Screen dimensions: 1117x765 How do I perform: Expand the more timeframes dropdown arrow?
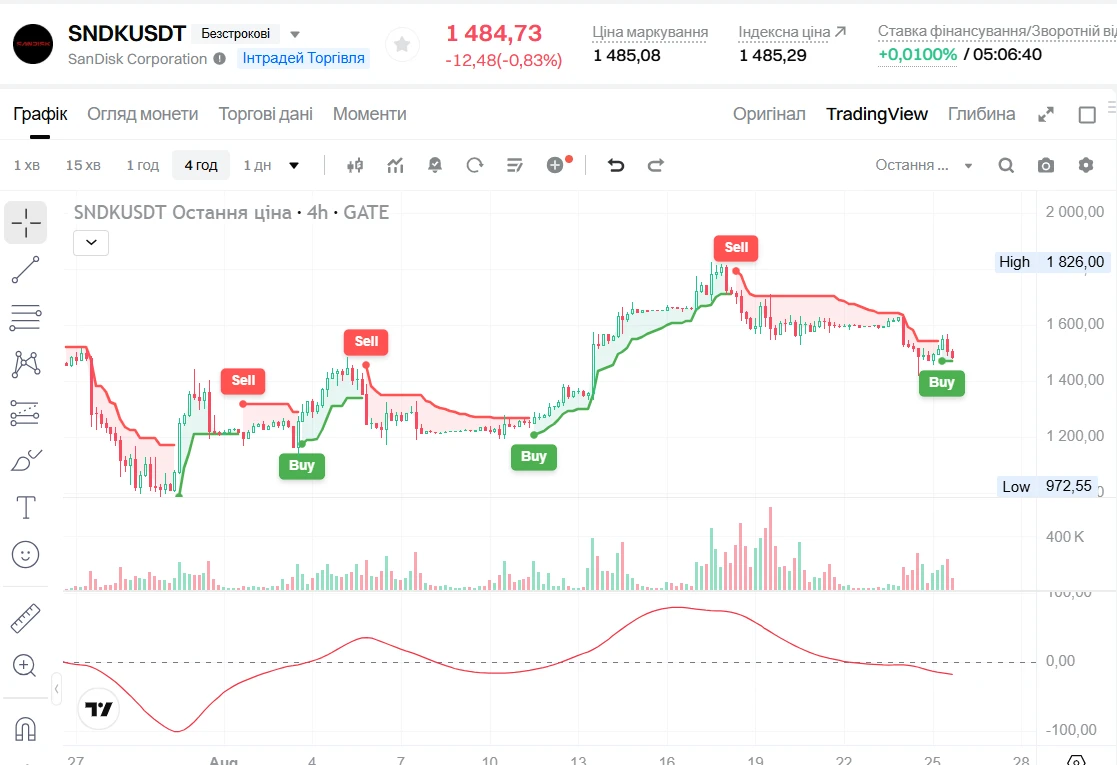click(x=293, y=165)
